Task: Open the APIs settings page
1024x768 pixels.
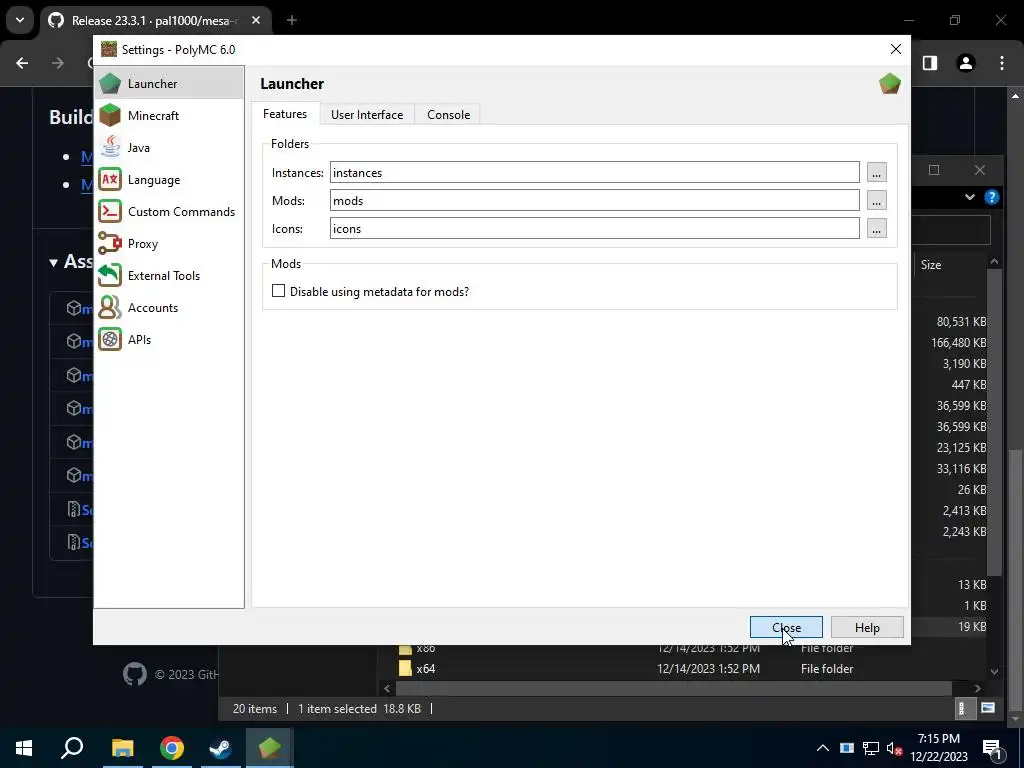Action: [169, 340]
